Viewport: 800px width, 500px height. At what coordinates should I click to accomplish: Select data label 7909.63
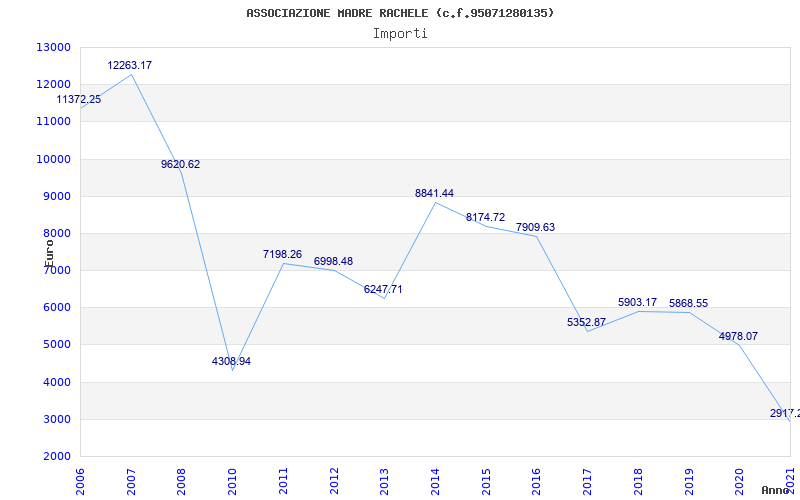coord(535,227)
